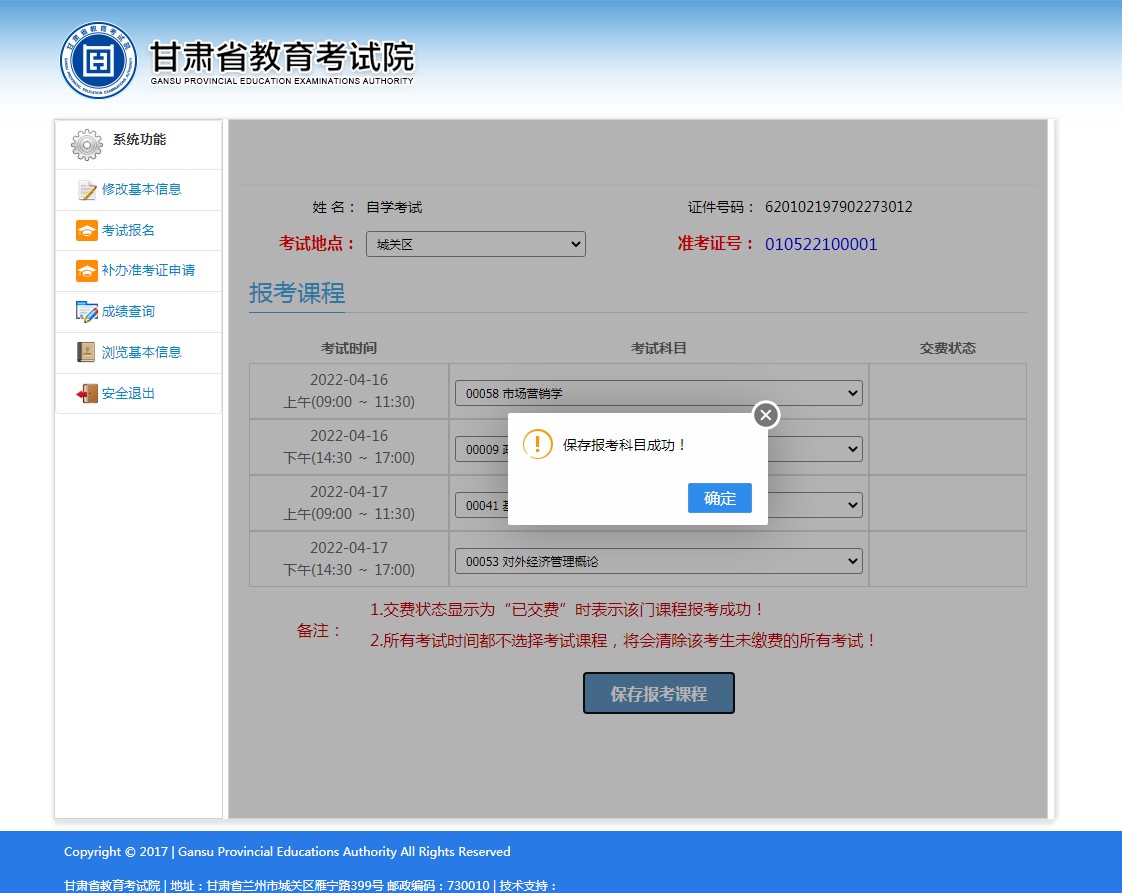This screenshot has height=893, width=1122.
Task: Click the 保存报考课程 save button
Action: [x=658, y=693]
